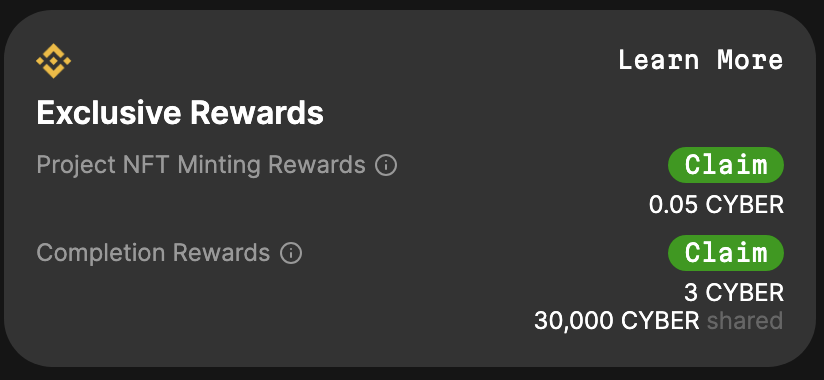824x380 pixels.
Task: Click the 0.05 CYBER reward amount
Action: coord(716,205)
